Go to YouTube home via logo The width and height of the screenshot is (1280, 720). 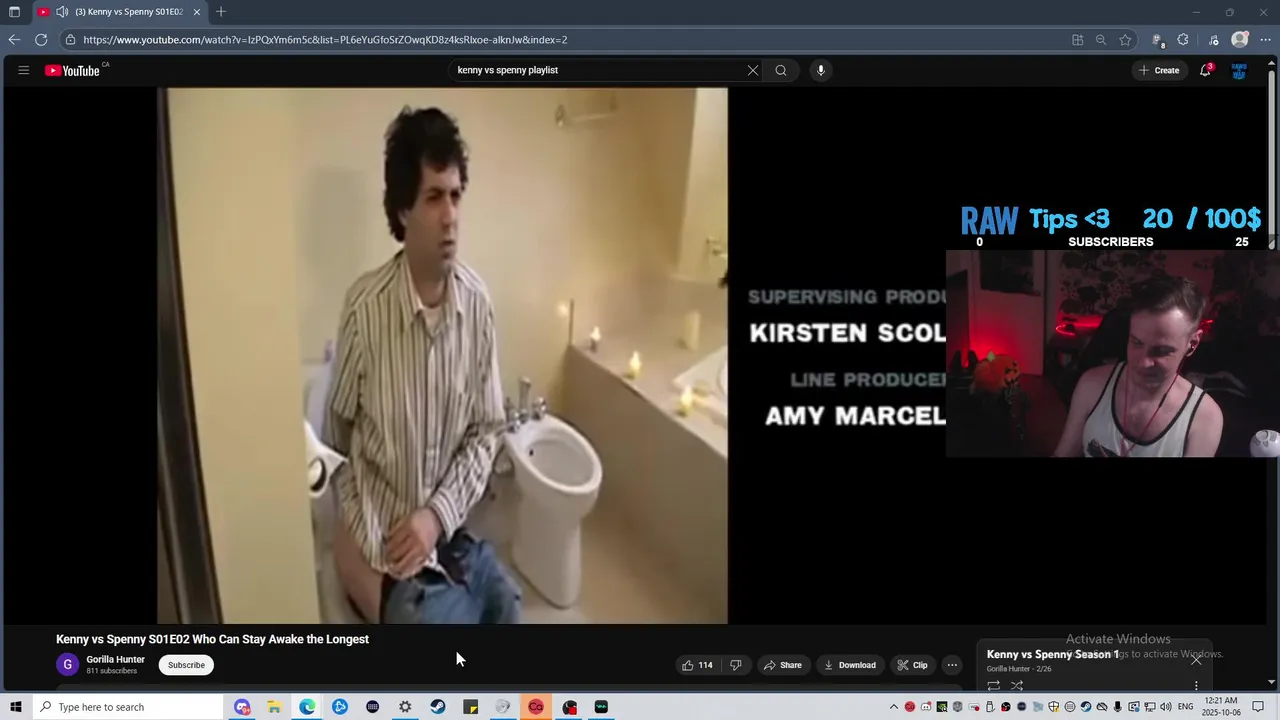click(73, 71)
